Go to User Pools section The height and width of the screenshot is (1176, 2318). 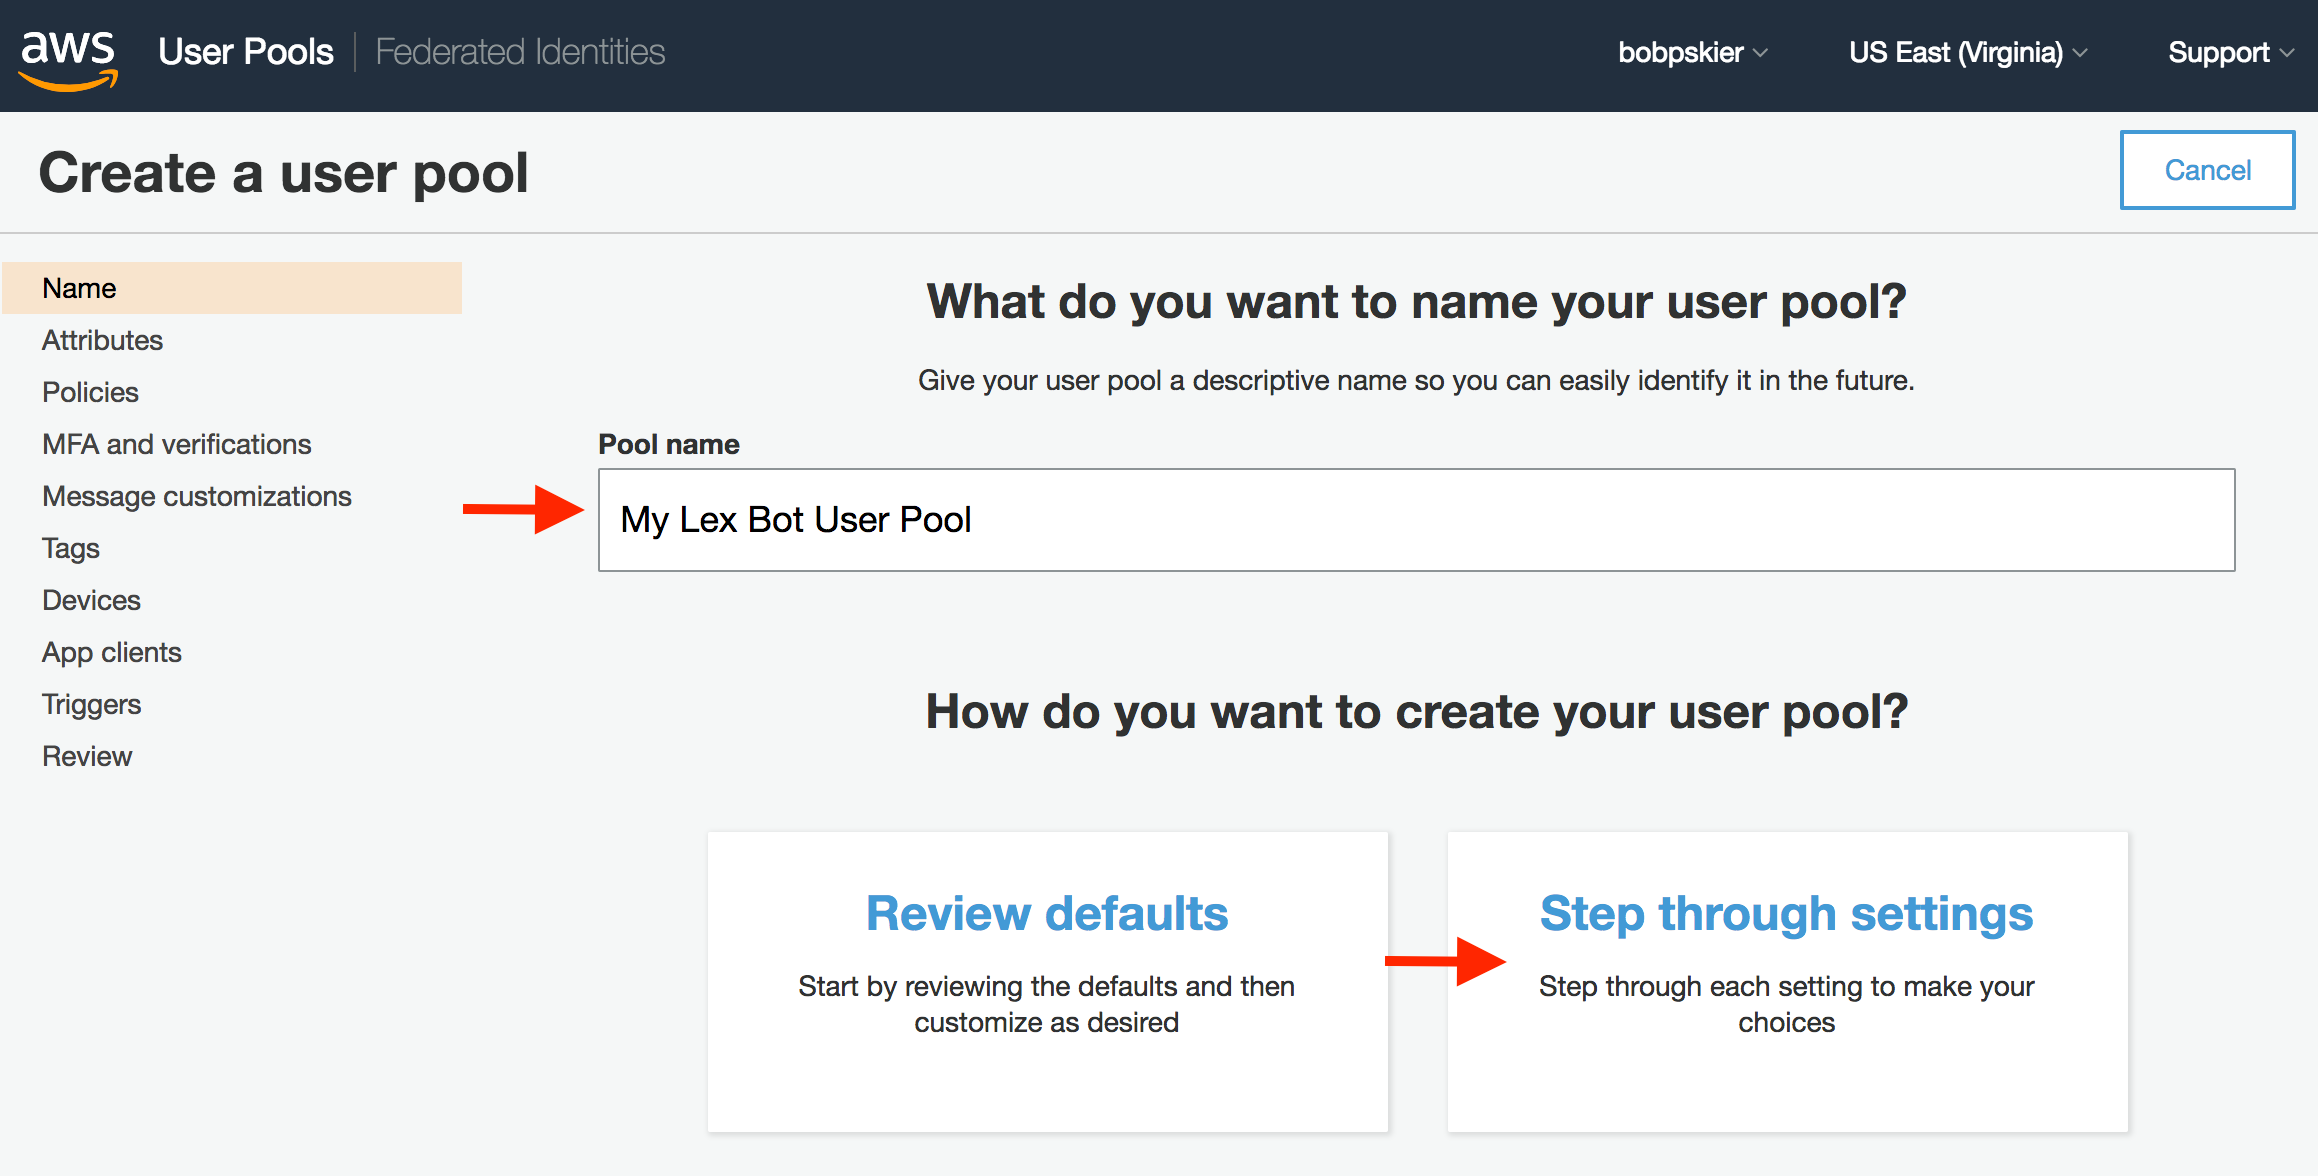(x=246, y=51)
